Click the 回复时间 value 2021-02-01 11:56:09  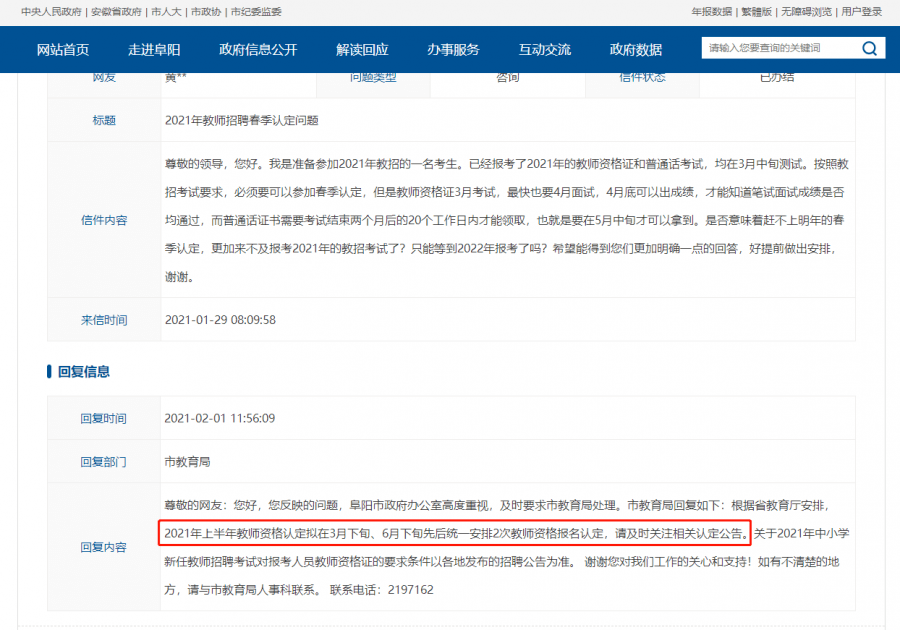tap(220, 418)
